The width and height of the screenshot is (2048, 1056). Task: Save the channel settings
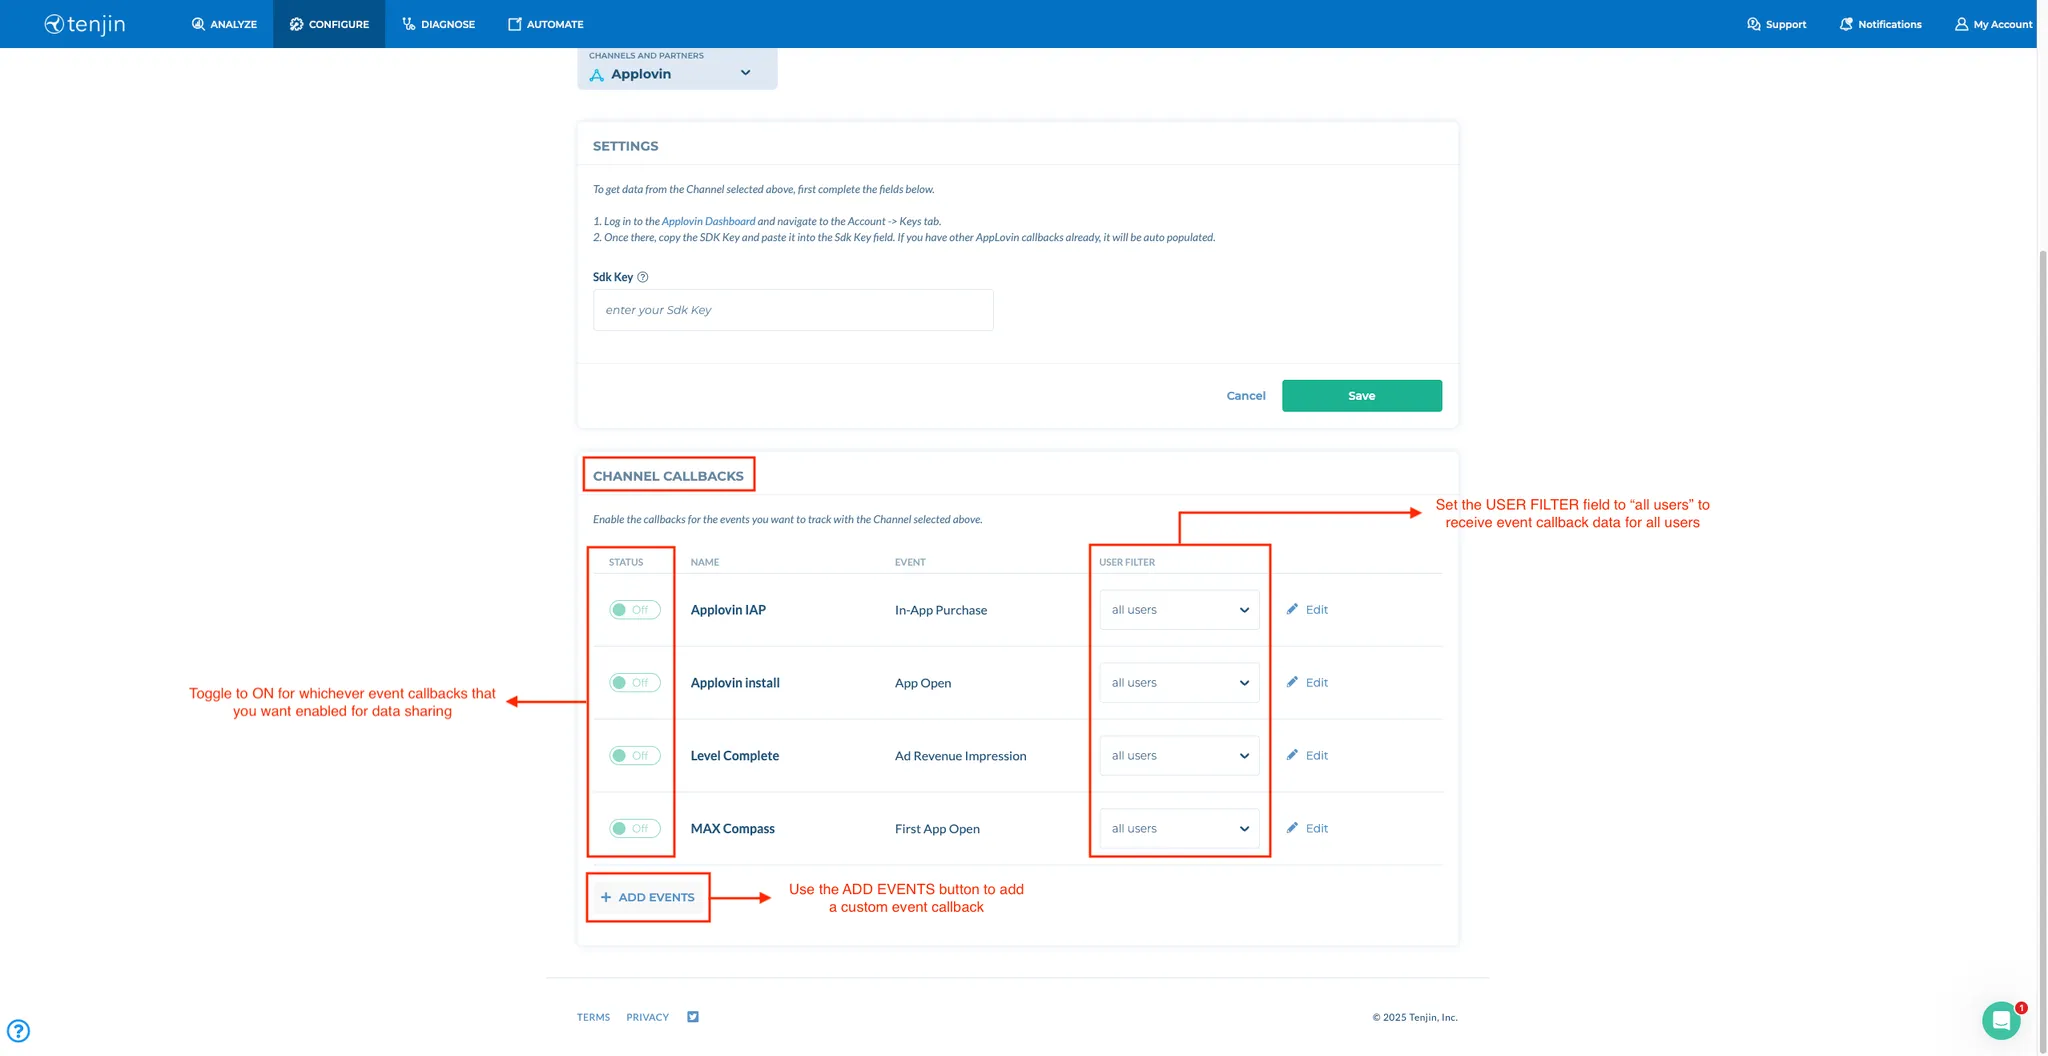click(x=1362, y=396)
